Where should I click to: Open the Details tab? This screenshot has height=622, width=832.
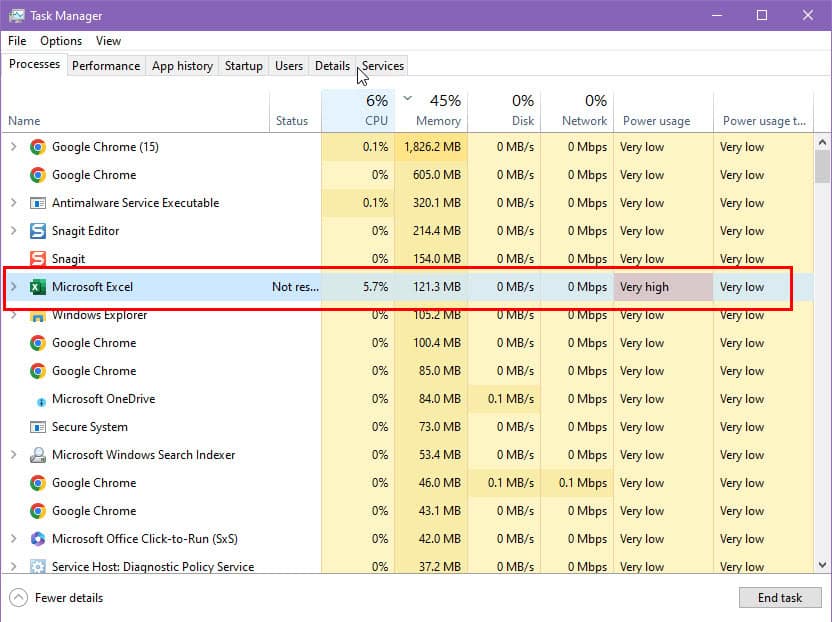click(332, 66)
